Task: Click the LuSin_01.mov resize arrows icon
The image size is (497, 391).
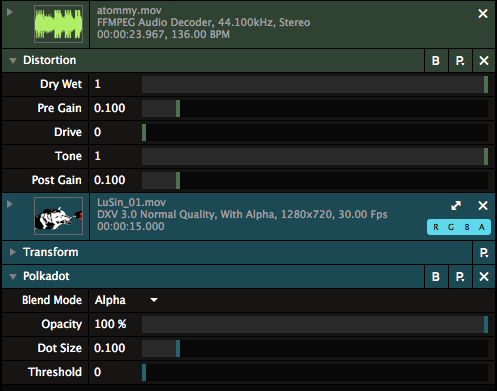Action: pyautogui.click(x=456, y=206)
